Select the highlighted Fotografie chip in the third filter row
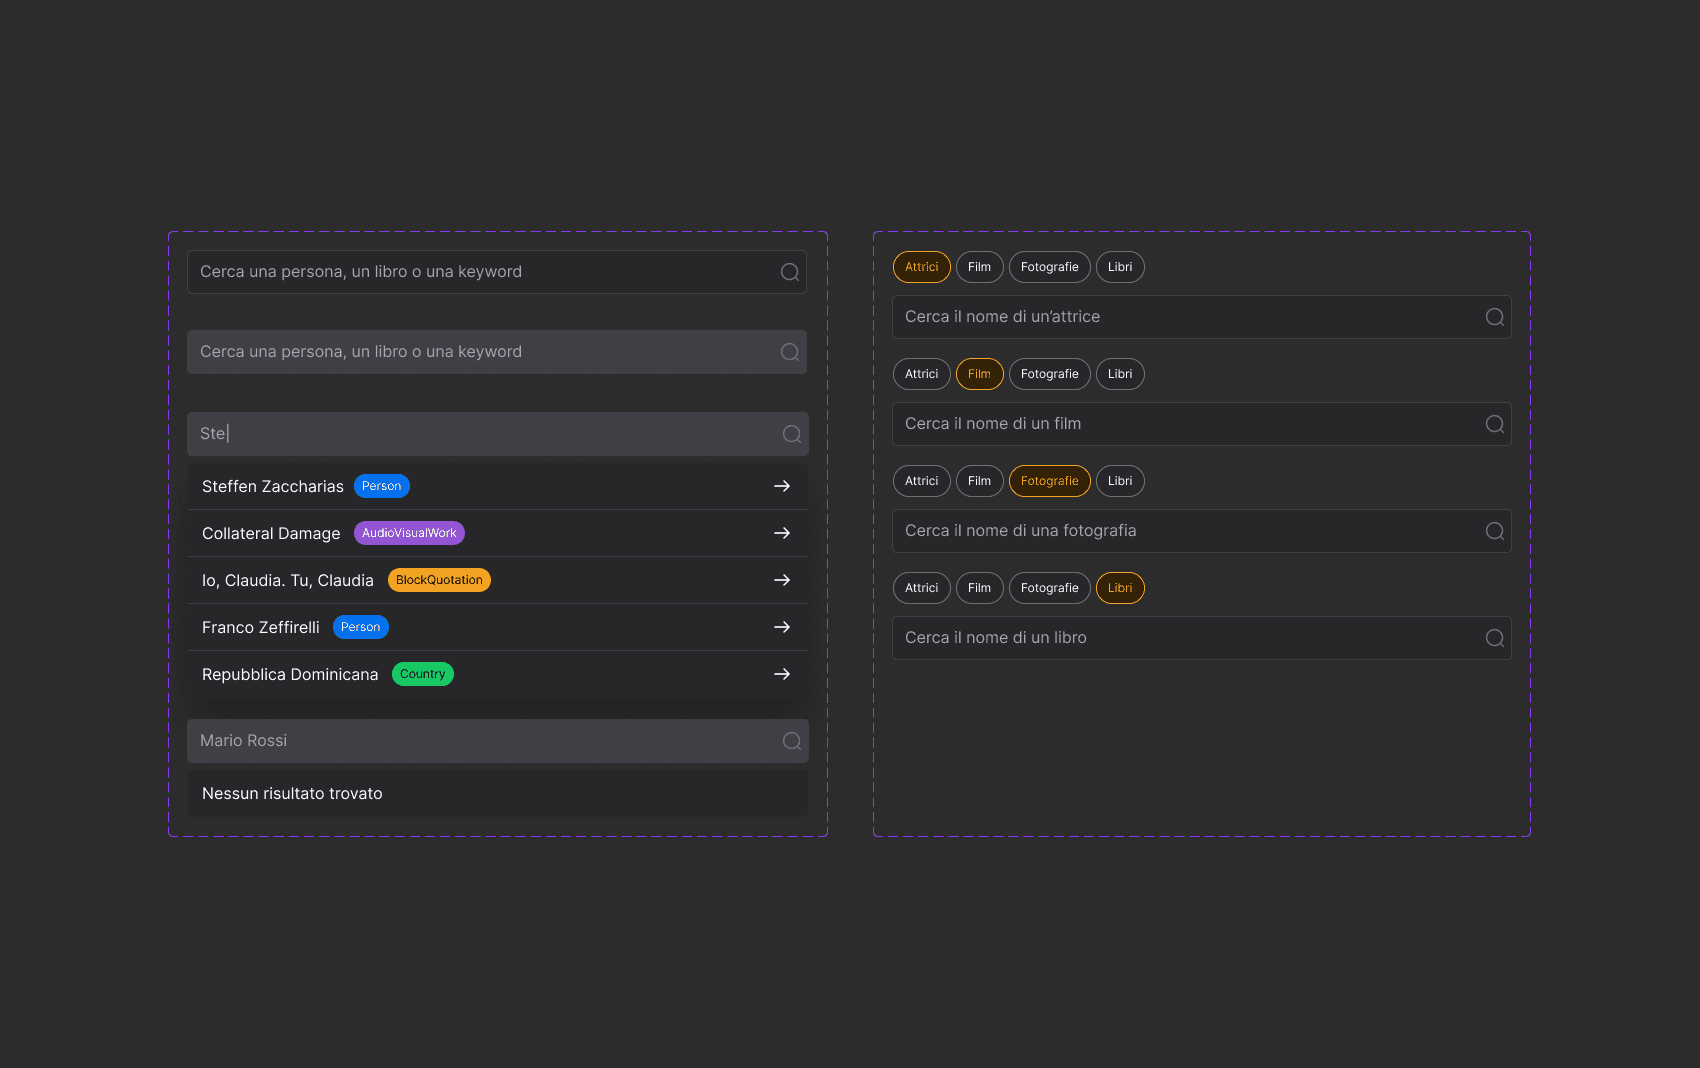1700x1068 pixels. (1050, 481)
